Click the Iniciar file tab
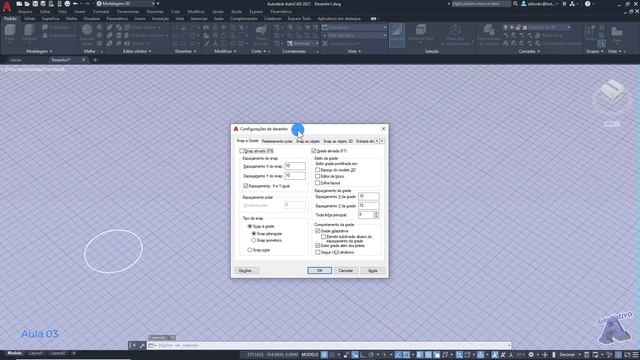Screen dimensions: 640x360 point(16,60)
